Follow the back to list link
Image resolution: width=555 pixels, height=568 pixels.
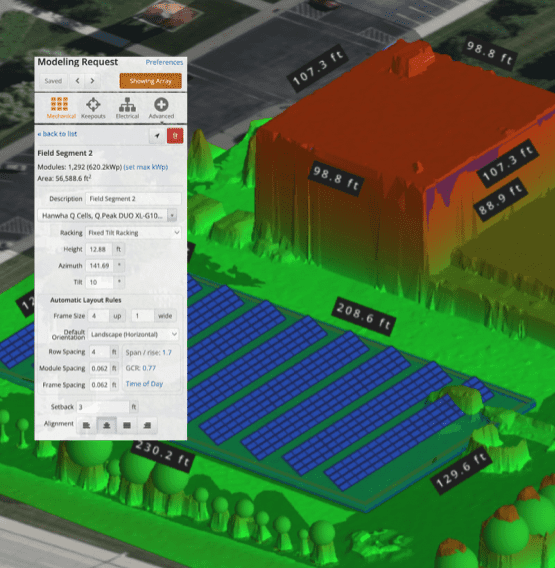[x=57, y=134]
